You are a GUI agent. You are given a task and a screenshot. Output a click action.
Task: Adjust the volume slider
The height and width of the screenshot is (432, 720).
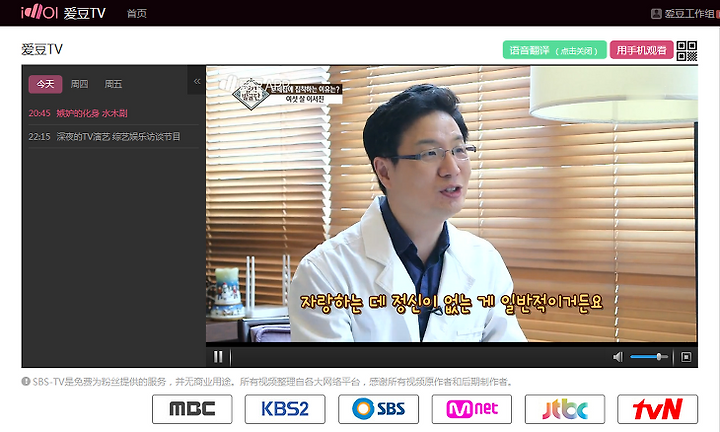click(648, 357)
